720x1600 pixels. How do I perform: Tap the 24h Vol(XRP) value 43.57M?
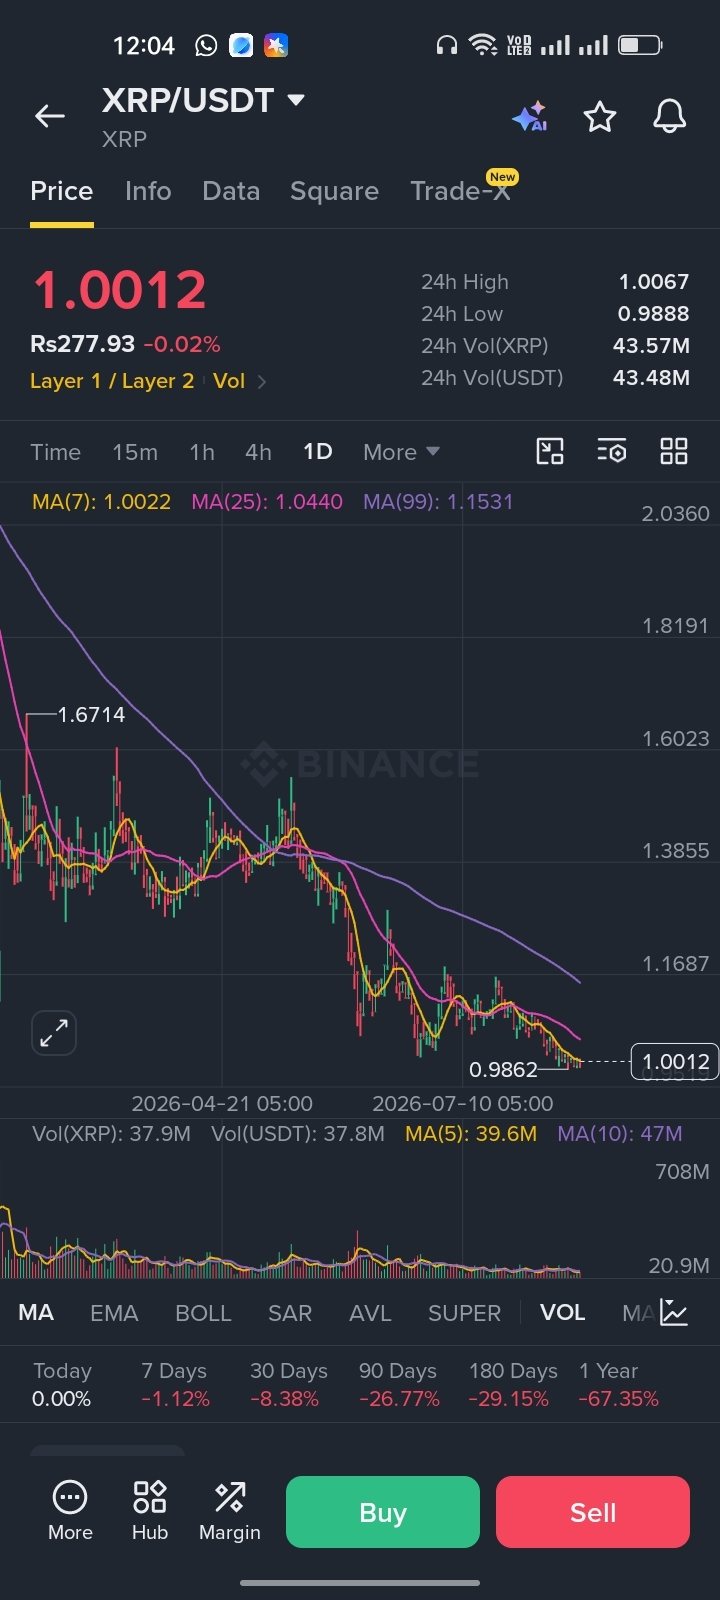tap(651, 346)
